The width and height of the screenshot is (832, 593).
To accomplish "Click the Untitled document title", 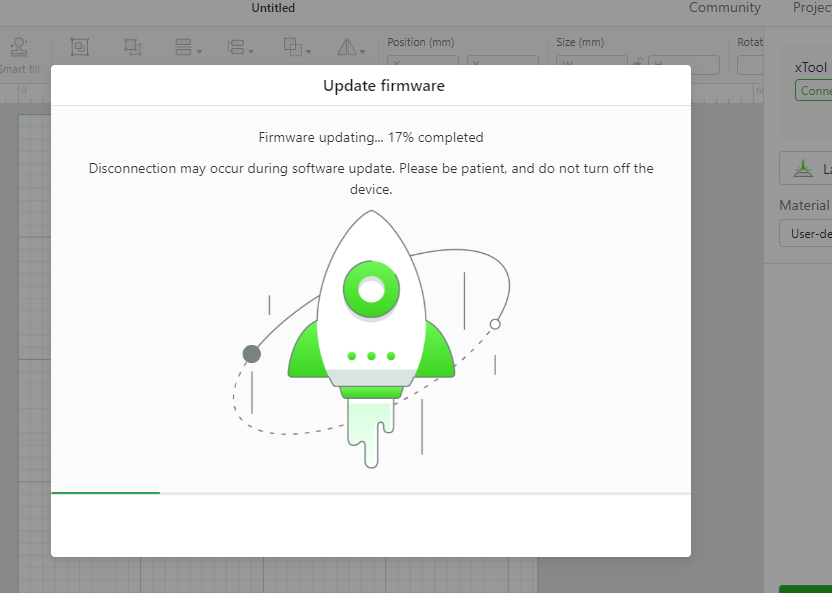I will click(273, 8).
